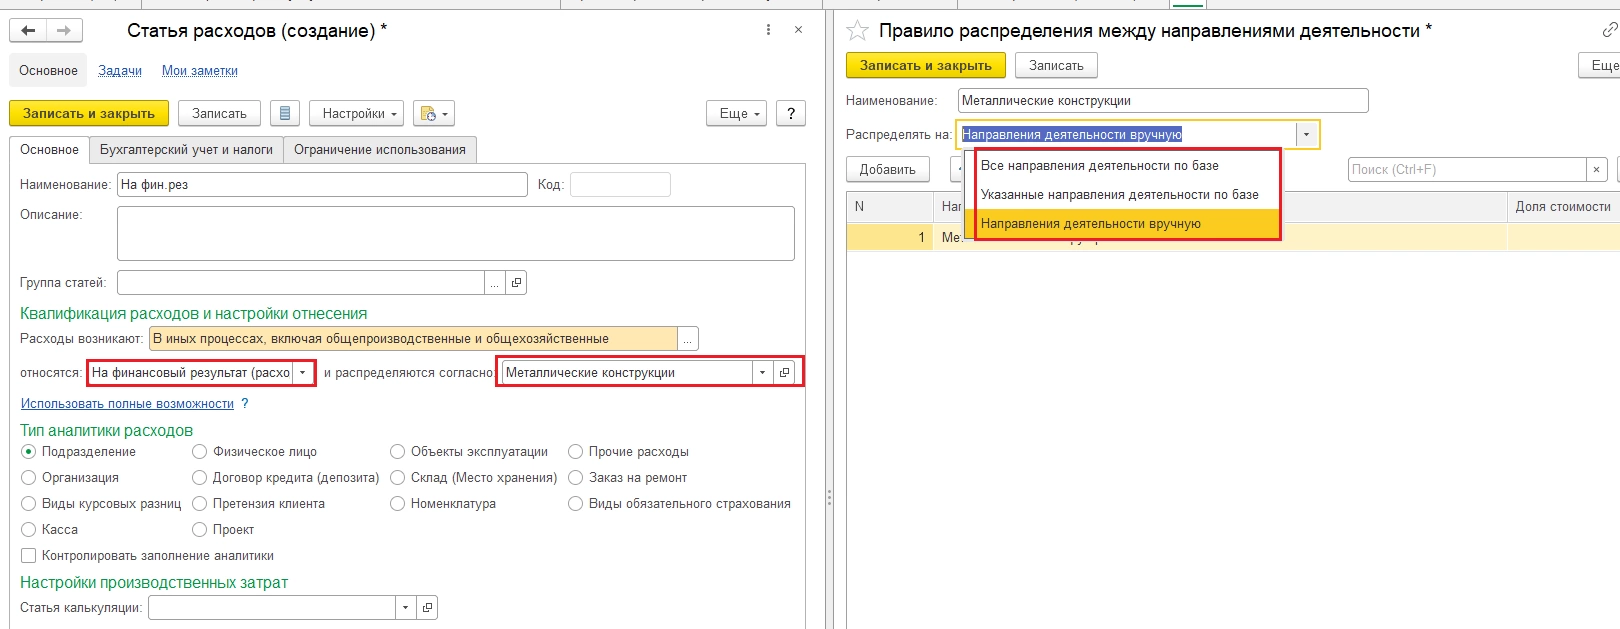Choose the Претензия клиента radio button
Screen dimensions: 1620x629
tap(199, 504)
